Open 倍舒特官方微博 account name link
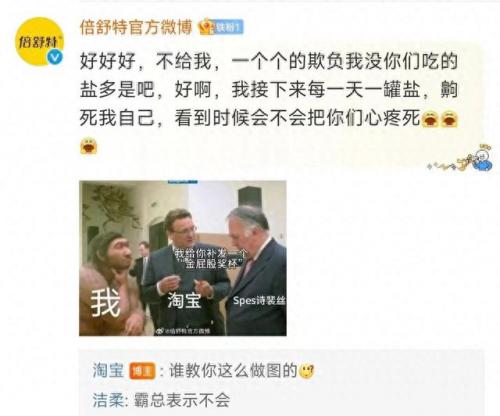 point(136,27)
